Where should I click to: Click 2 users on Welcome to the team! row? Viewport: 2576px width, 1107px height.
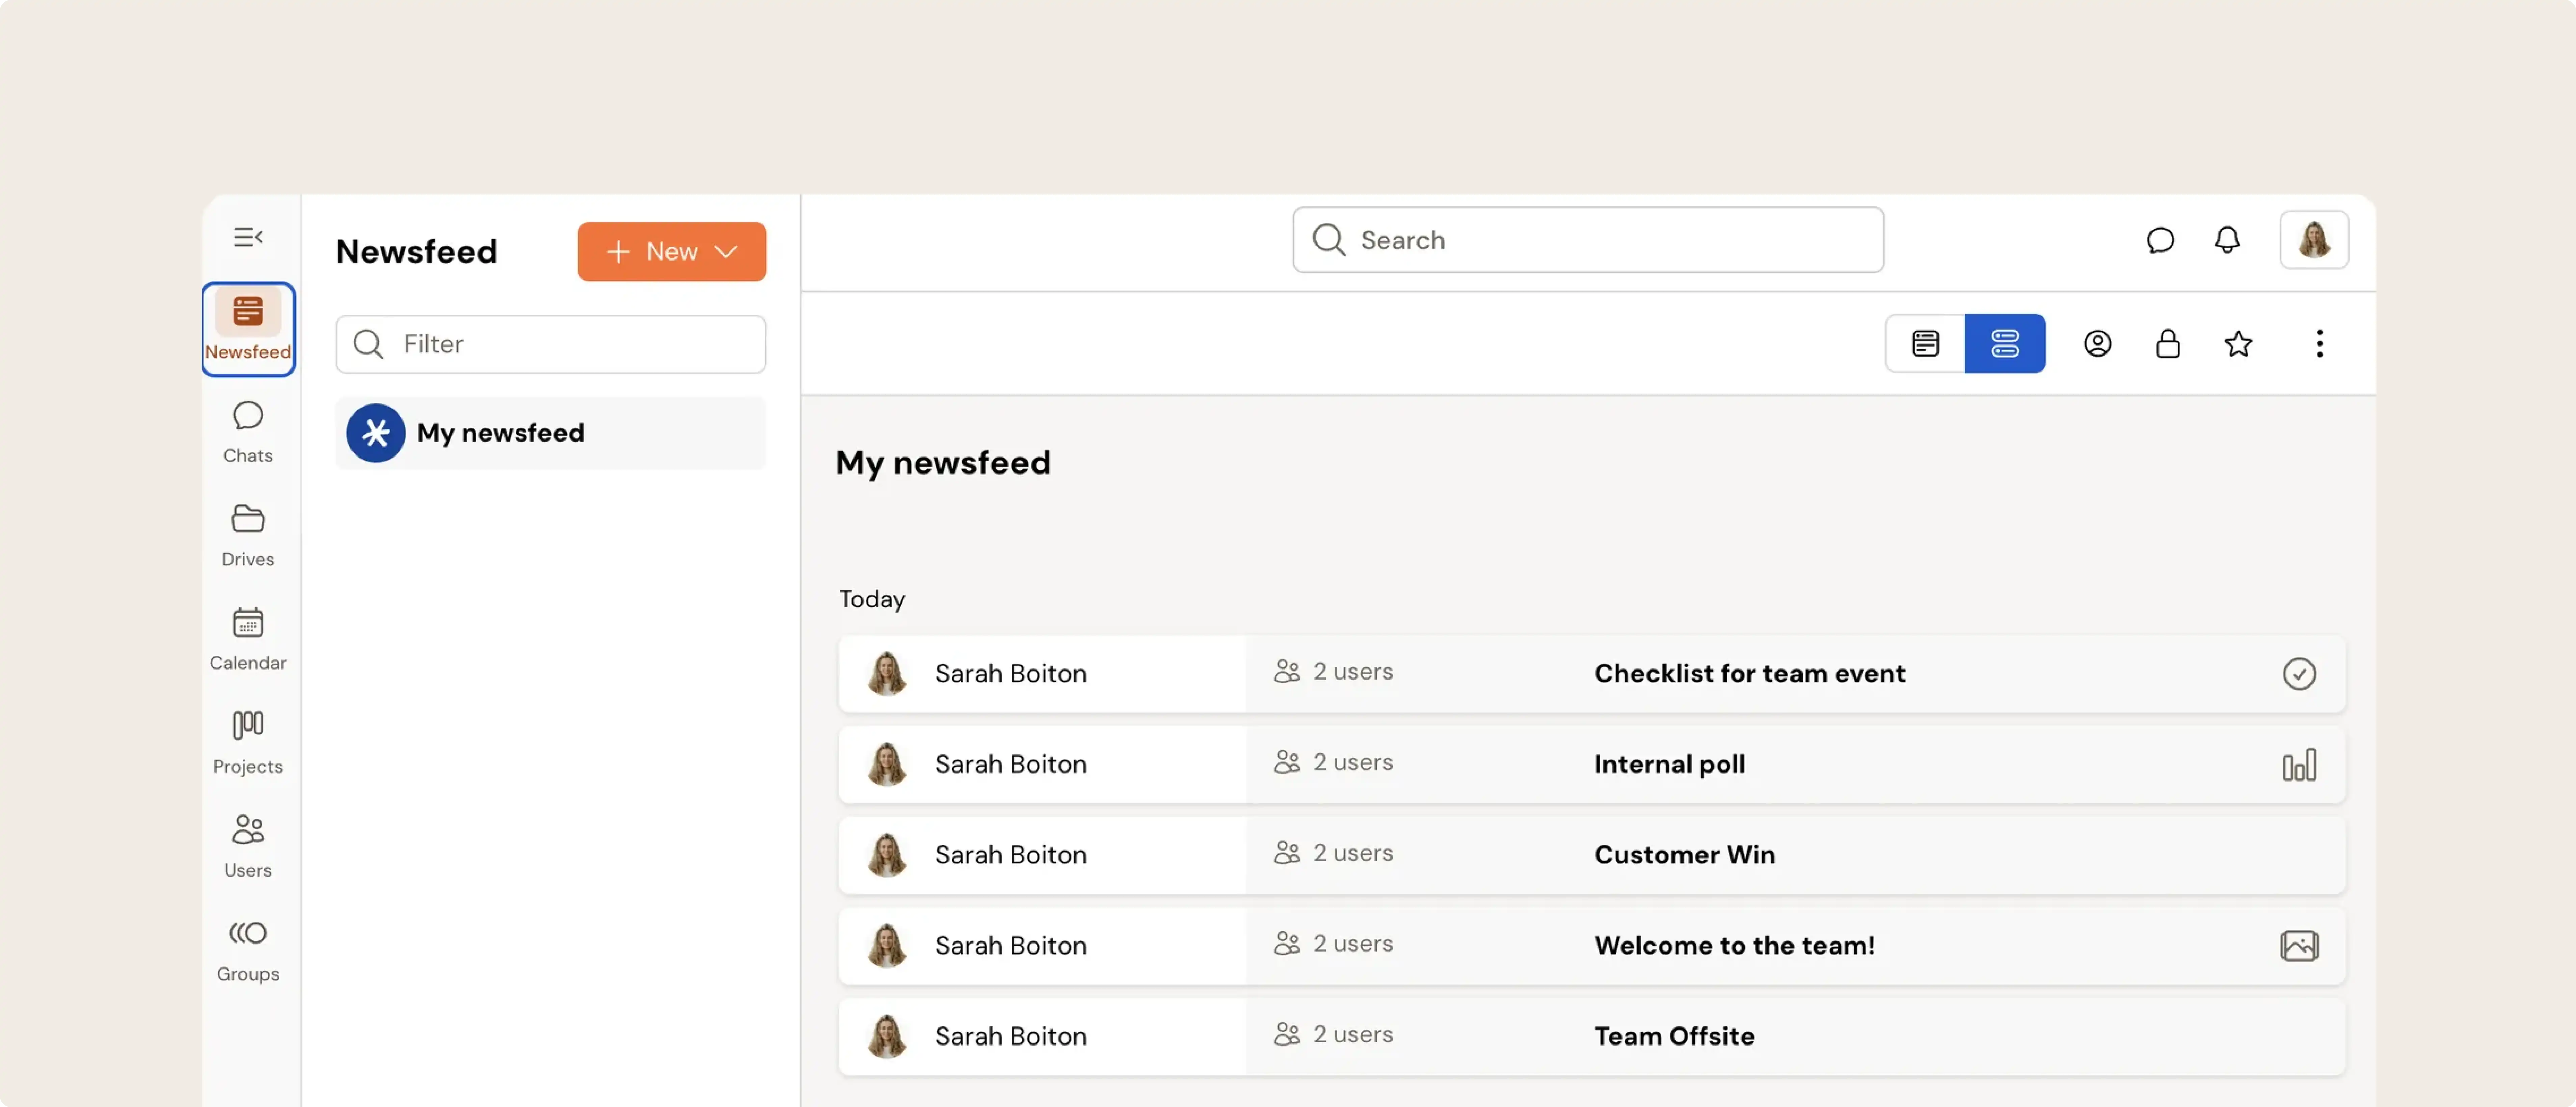(x=1333, y=944)
